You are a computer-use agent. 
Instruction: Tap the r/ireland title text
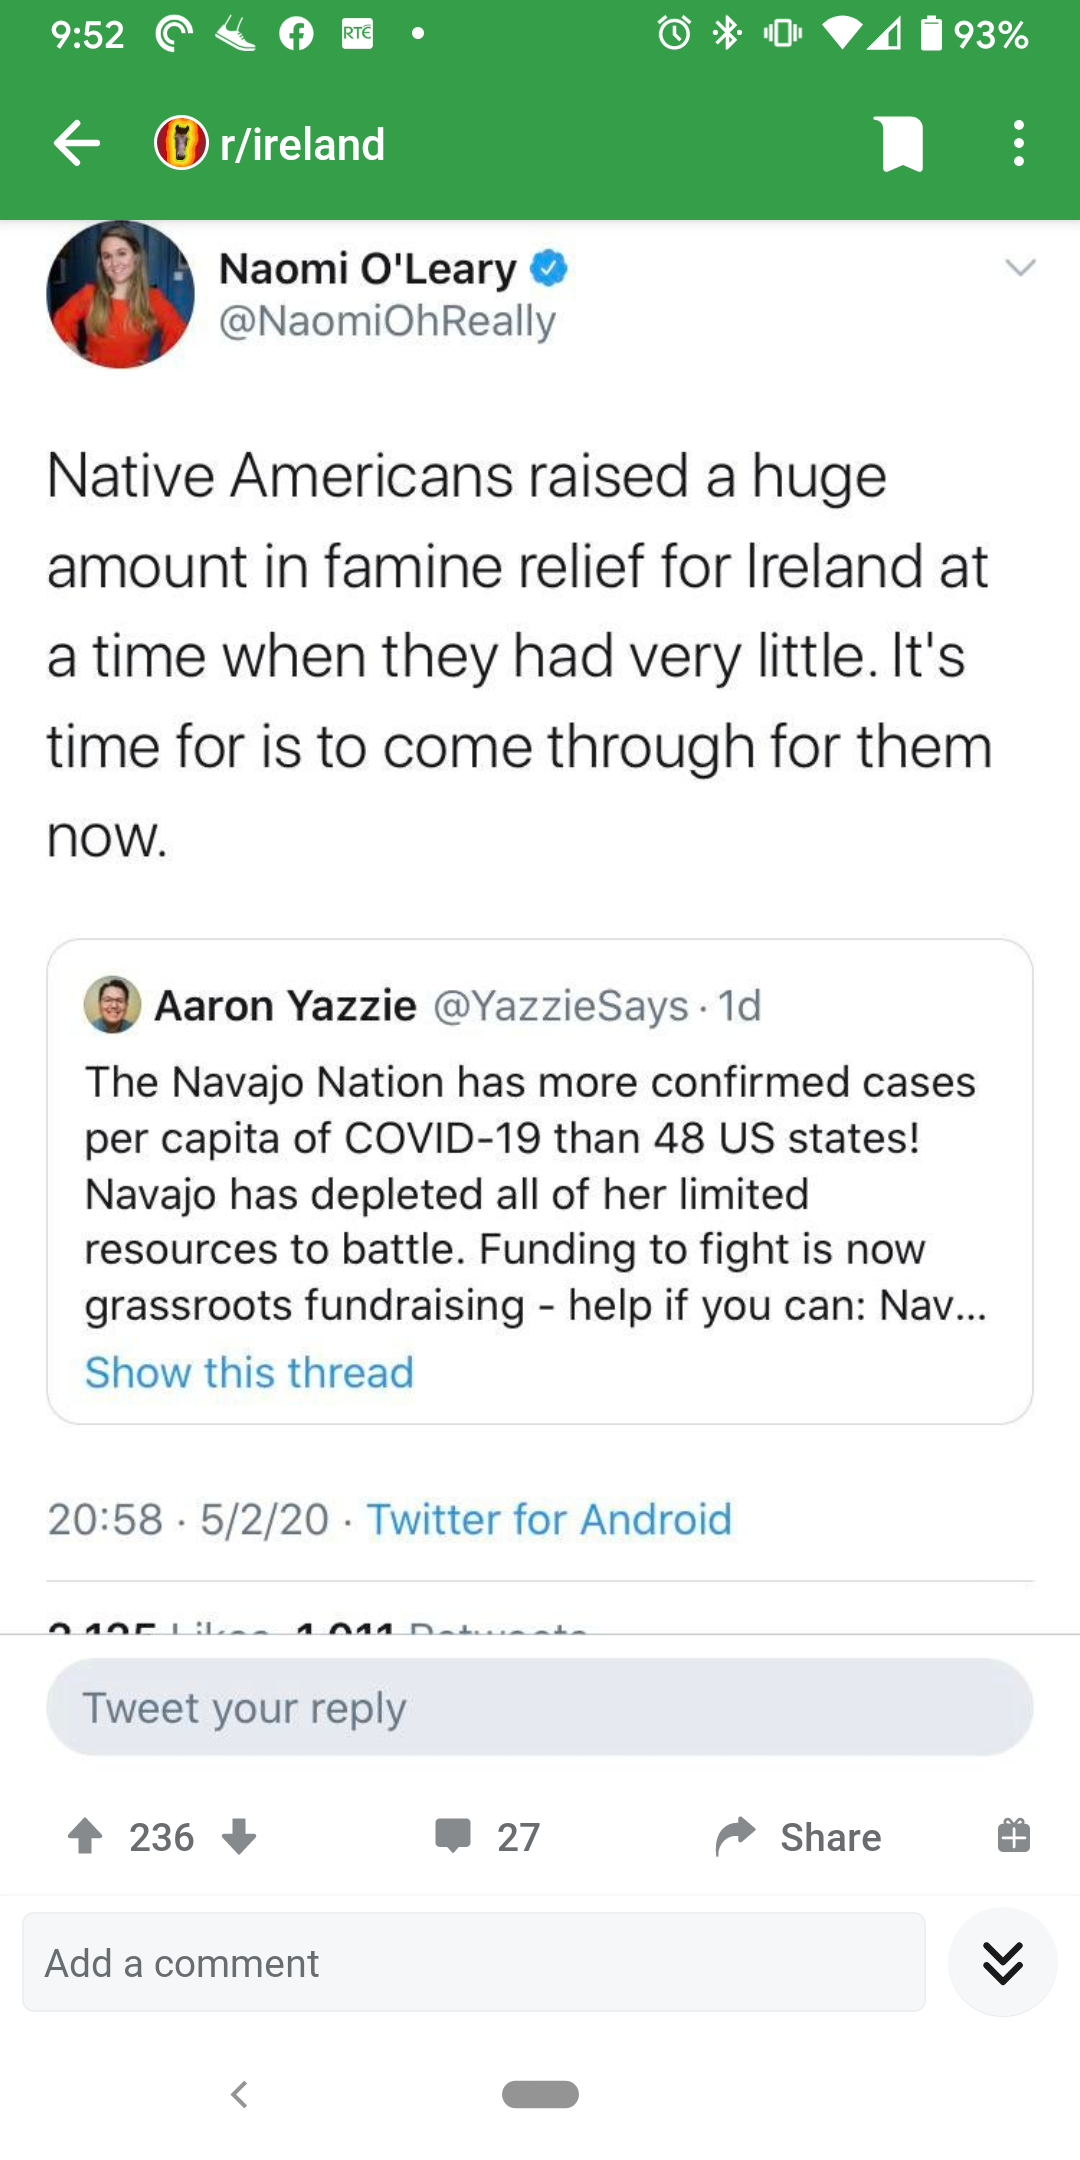point(302,144)
